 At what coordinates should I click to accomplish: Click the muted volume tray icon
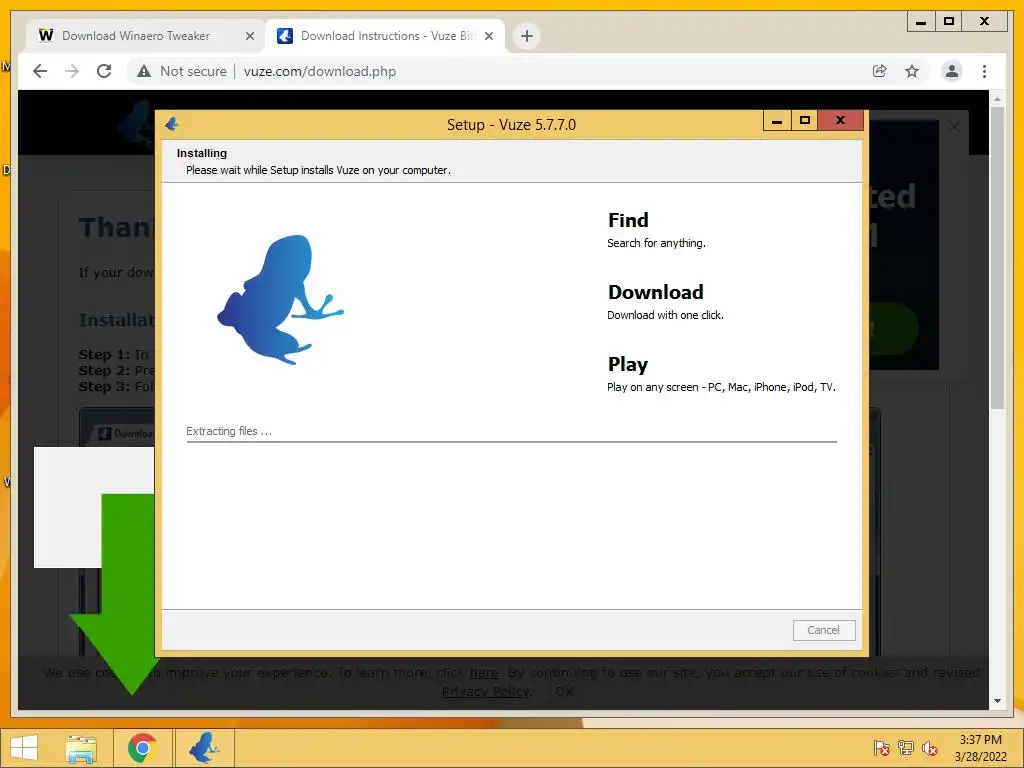pyautogui.click(x=929, y=748)
